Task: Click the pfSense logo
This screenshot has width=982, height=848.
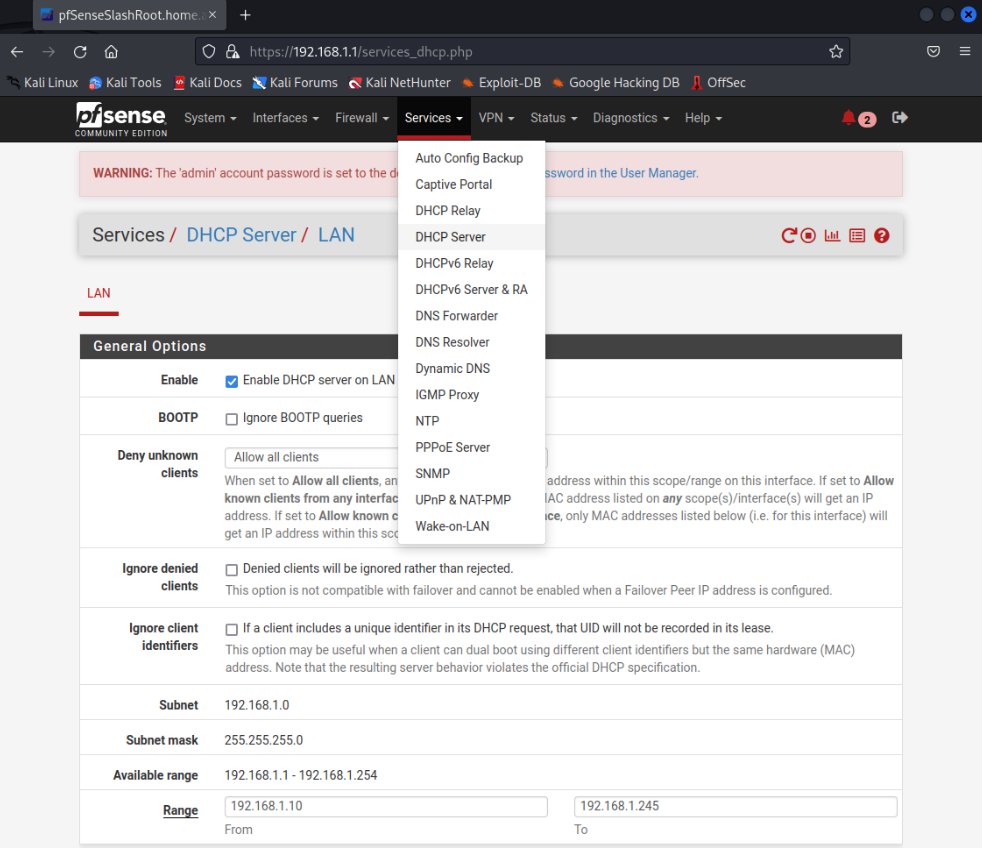Action: (121, 119)
